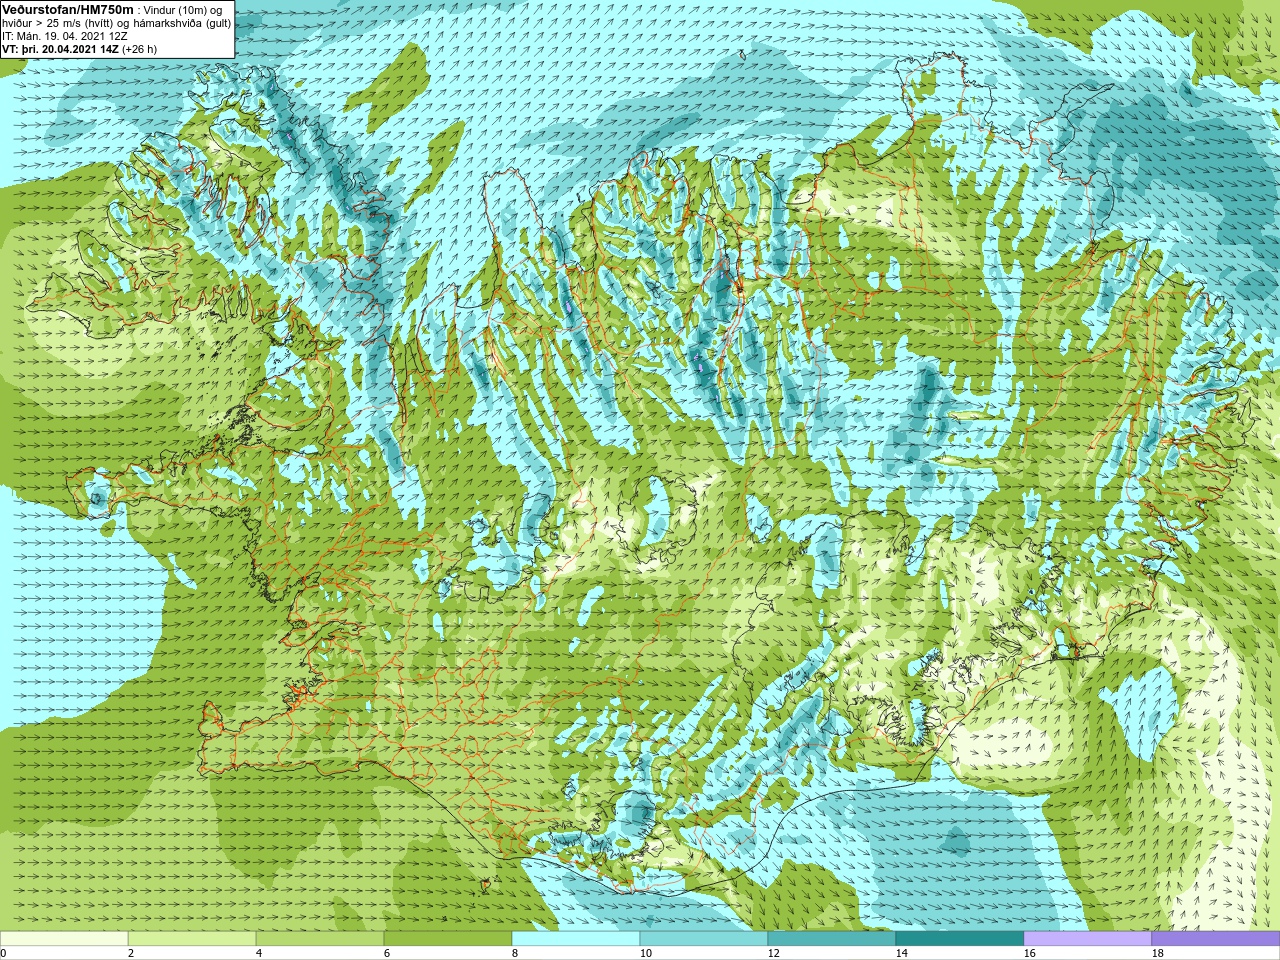1280x960 pixels.
Task: Click the pale yellow 0–2 legend swatch
Action: 64,939
